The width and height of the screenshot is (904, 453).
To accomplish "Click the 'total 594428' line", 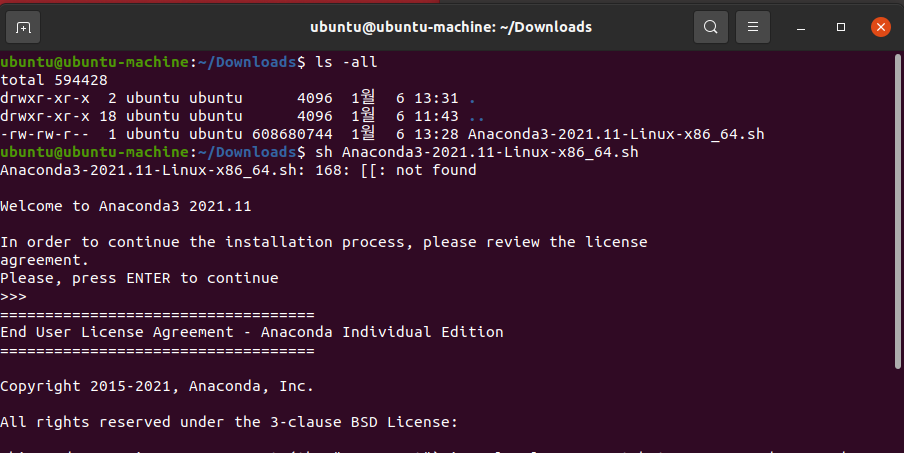I will 54,80.
